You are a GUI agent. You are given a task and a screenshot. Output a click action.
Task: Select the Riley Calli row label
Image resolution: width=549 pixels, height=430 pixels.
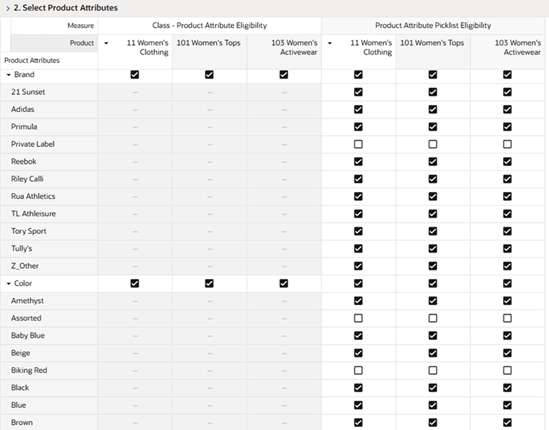point(27,179)
